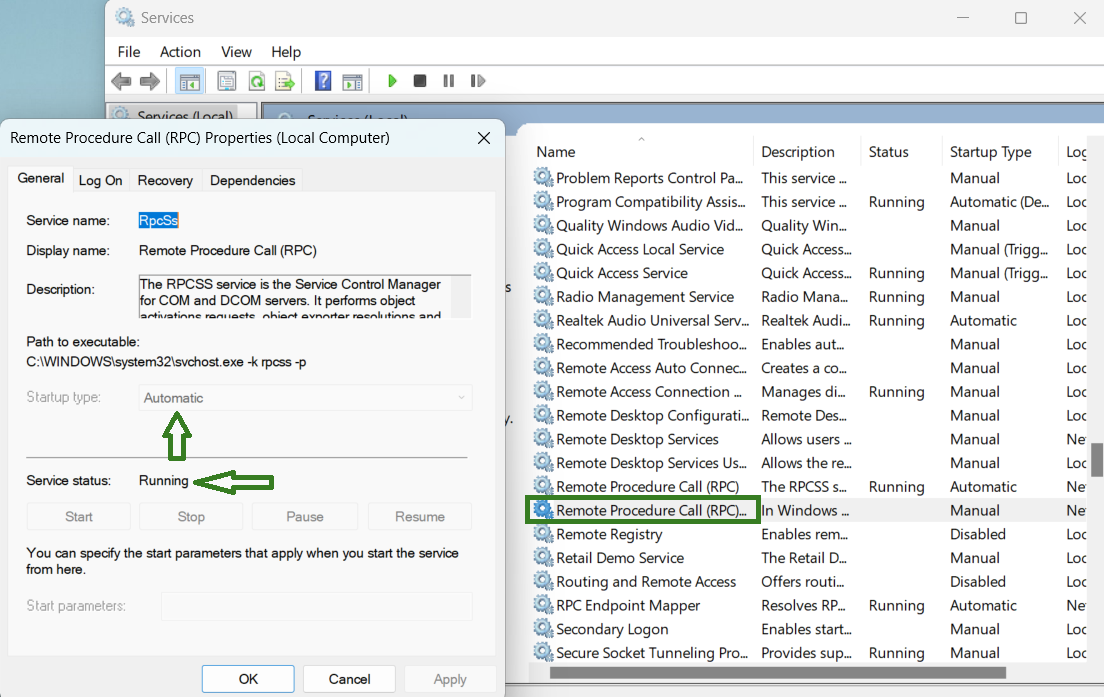The image size is (1104, 697).
Task: Click the Export List toolbar icon
Action: click(x=285, y=81)
